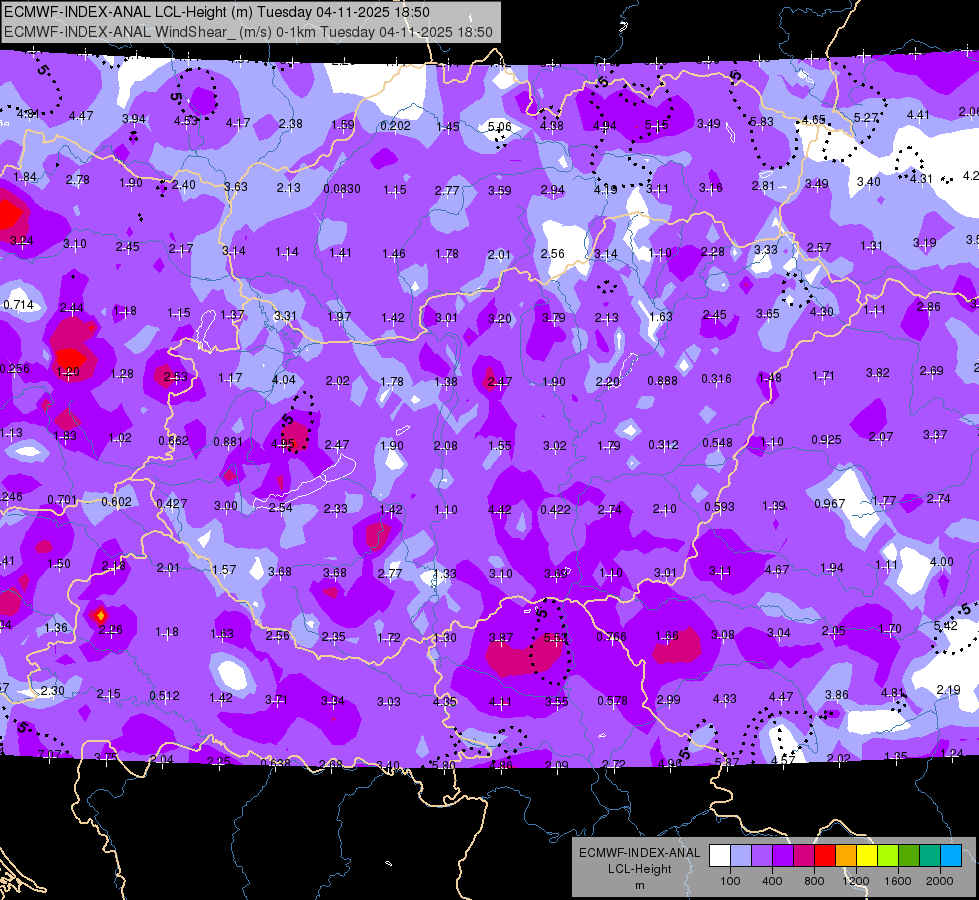
Task: Click the wind shear value 0.512
Action: pyautogui.click(x=164, y=695)
